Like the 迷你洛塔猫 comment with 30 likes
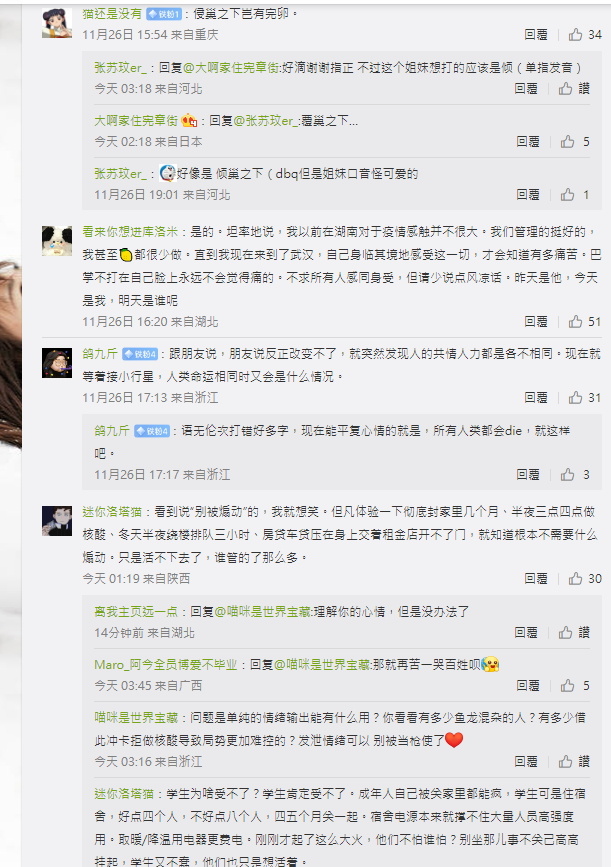This screenshot has height=867, width=611. tap(585, 579)
